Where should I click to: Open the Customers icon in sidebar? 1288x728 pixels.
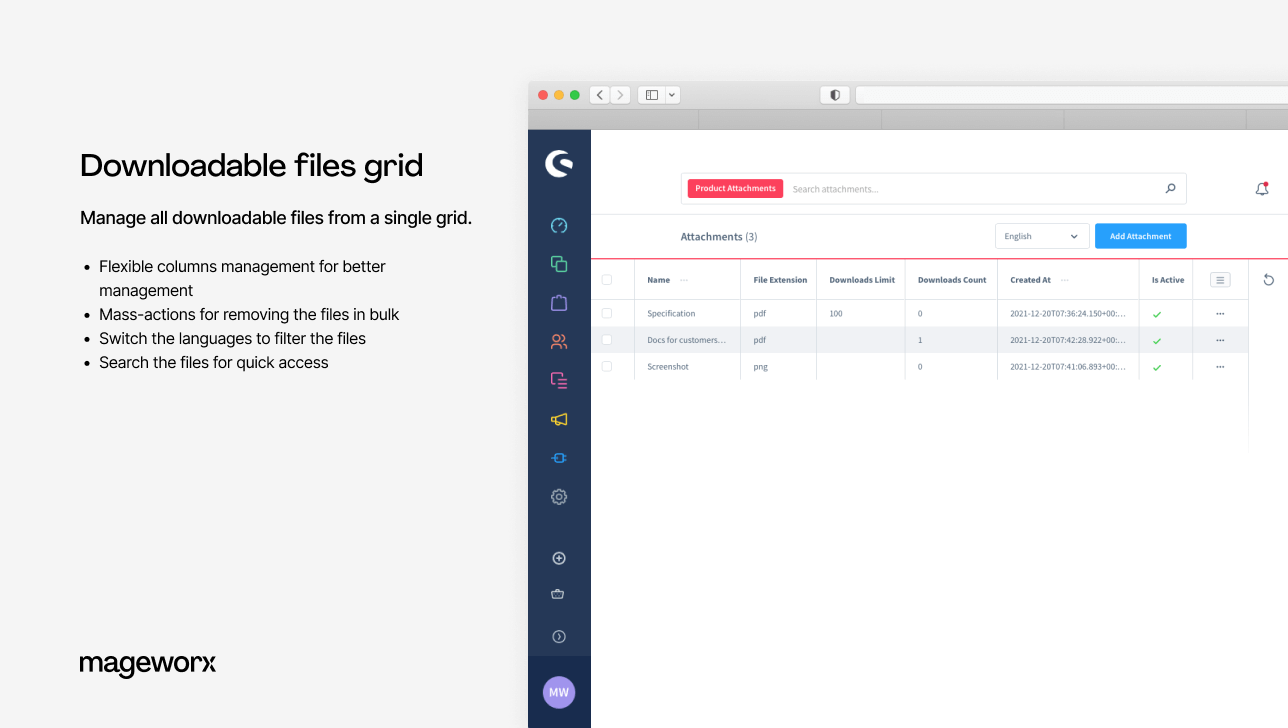click(559, 342)
